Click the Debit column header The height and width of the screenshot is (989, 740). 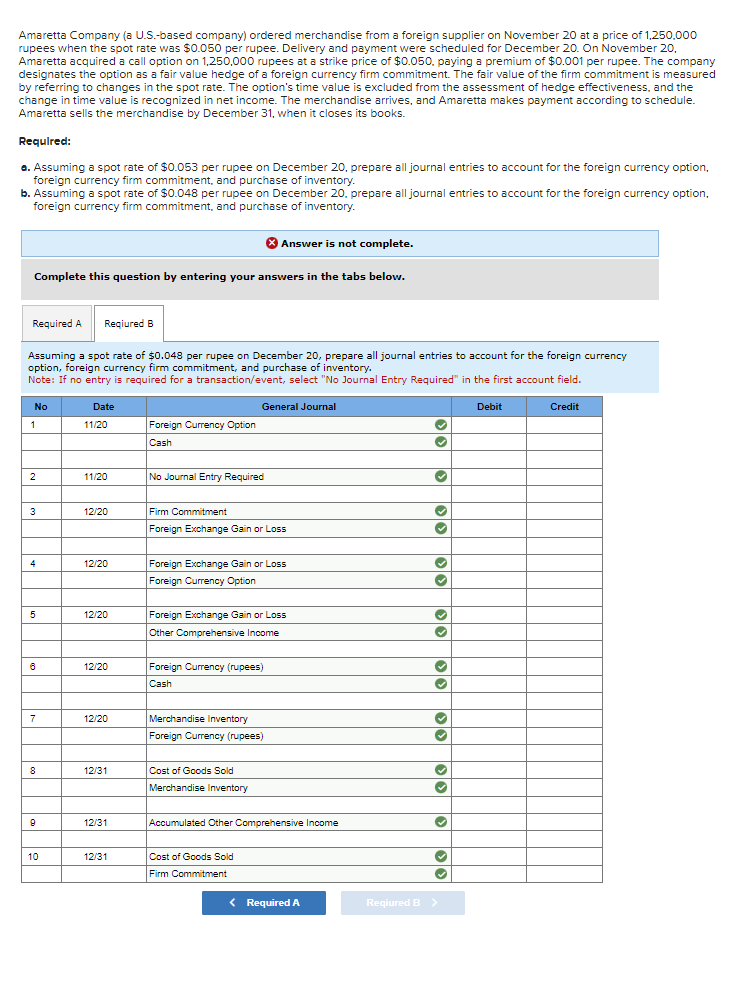pos(489,407)
